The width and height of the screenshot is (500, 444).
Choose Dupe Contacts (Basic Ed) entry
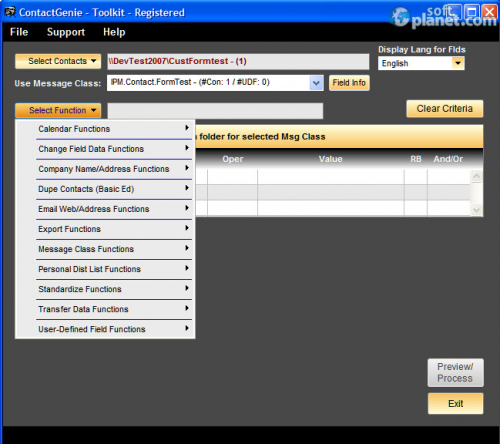105,189
